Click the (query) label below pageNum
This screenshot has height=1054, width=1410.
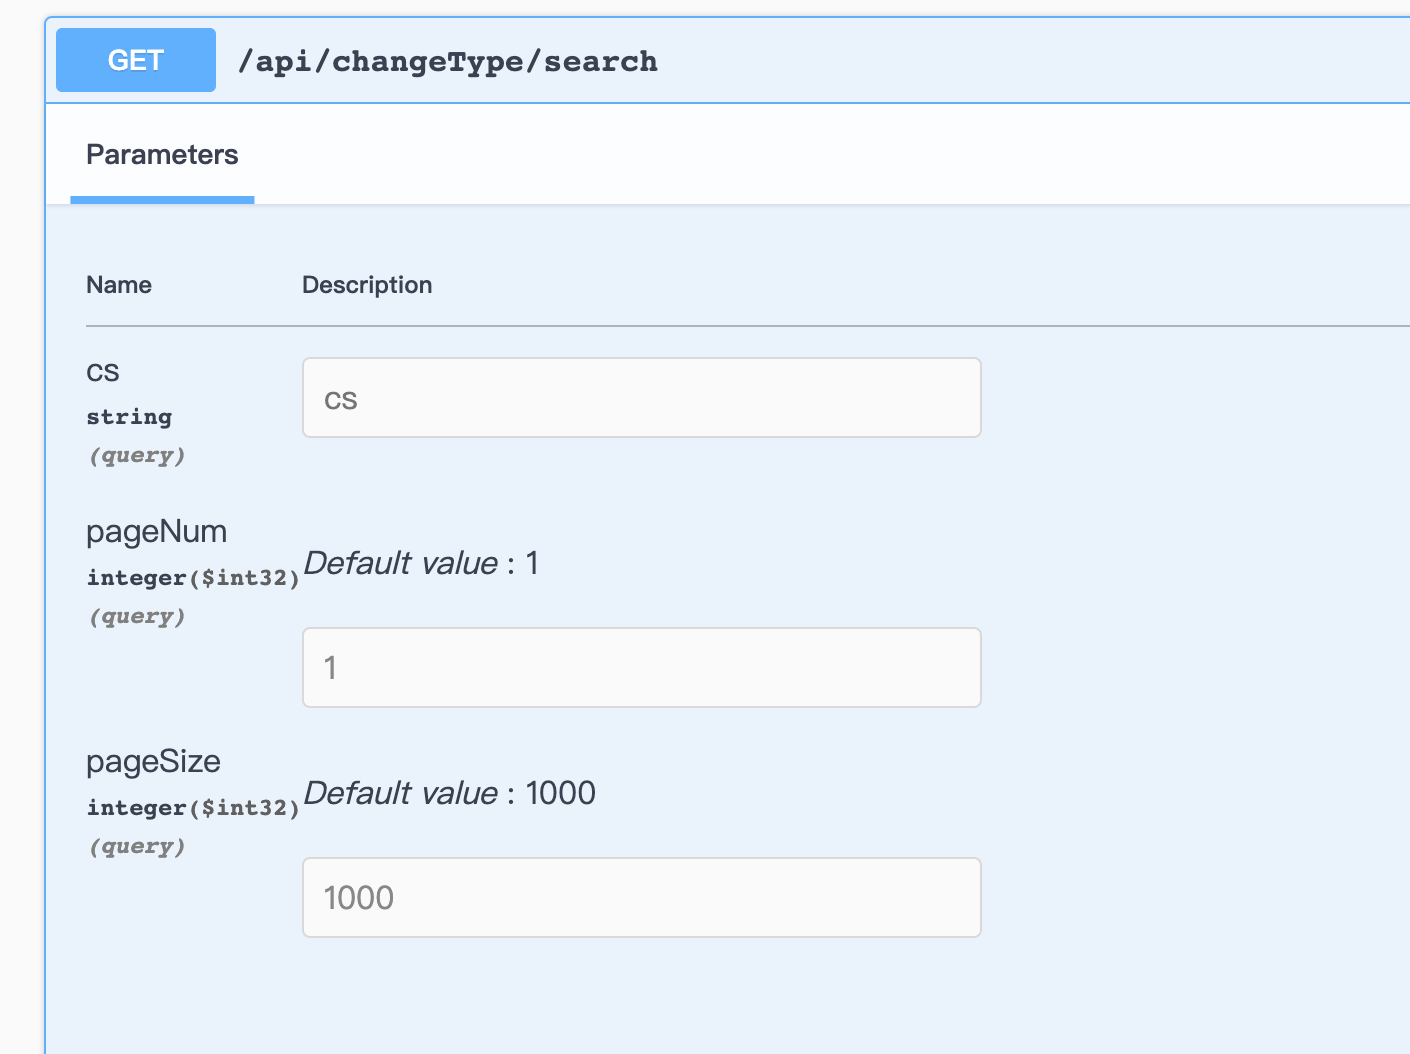137,616
